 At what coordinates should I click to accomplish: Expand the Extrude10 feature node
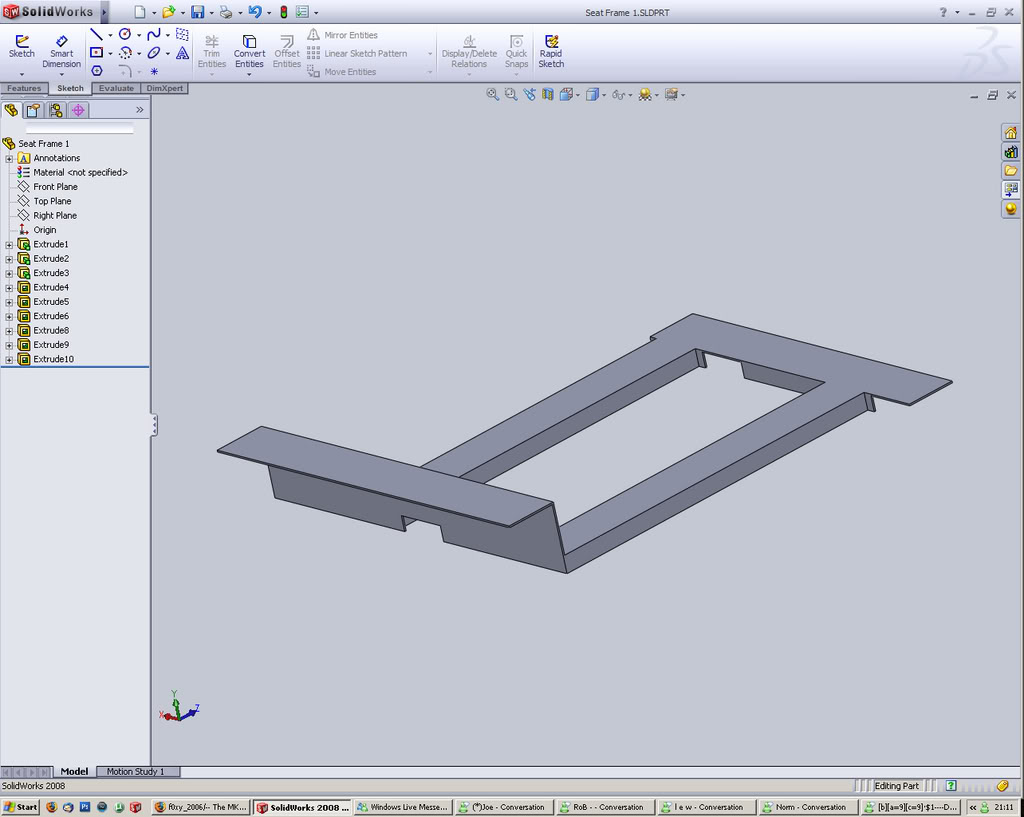pos(9,360)
